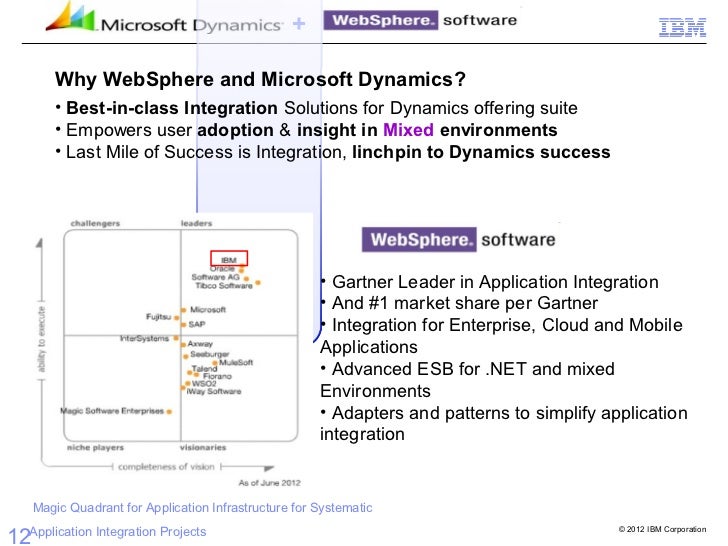Click the Software AG label in quadrant
The height and width of the screenshot is (546, 728).
[215, 277]
